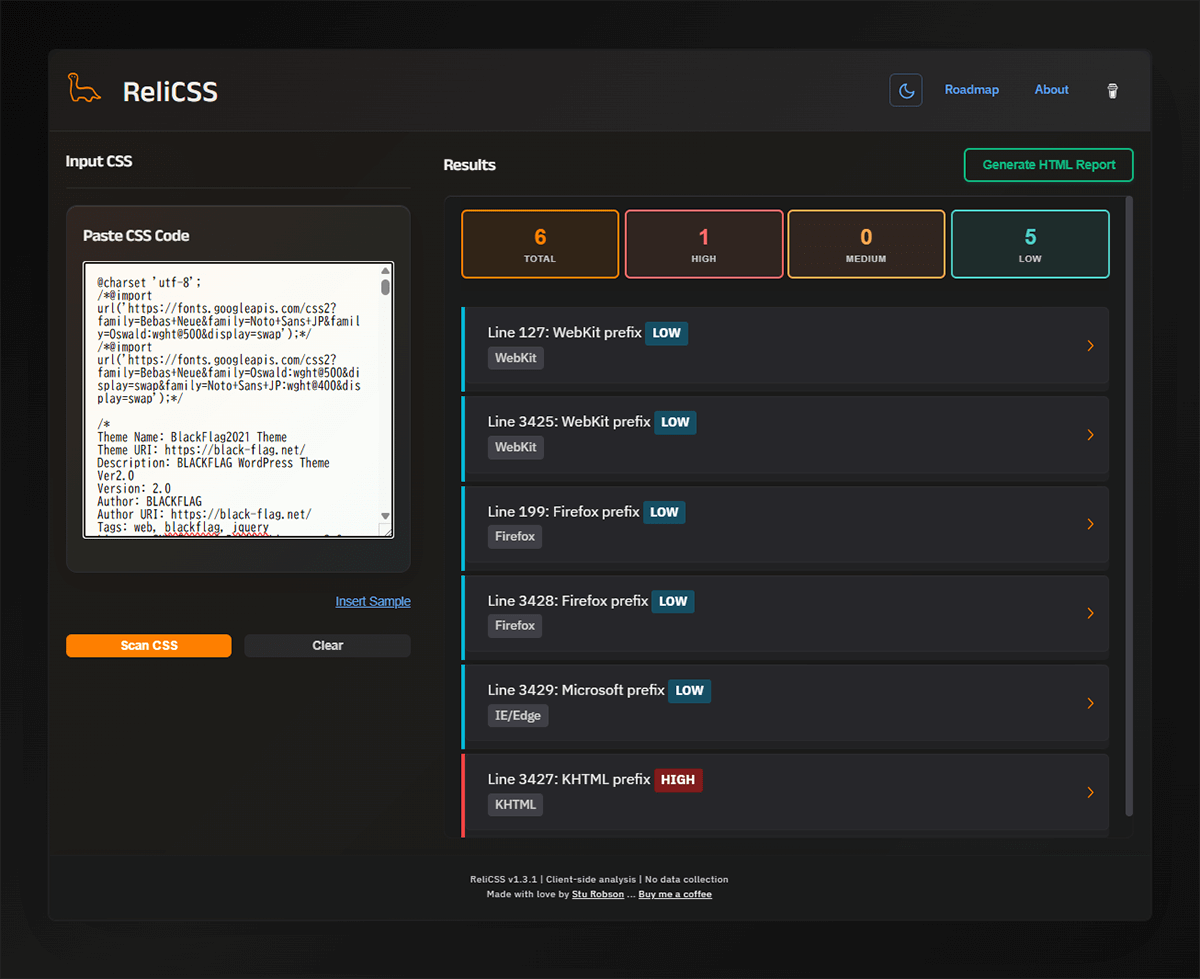Image resolution: width=1200 pixels, height=979 pixels.
Task: Expand the Line 199 Firefox prefix chevron
Action: (x=1090, y=524)
